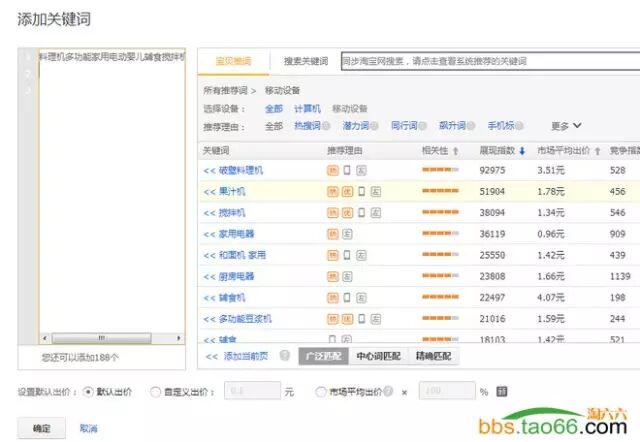
Task: Click the 左 badge in 破壁料理机 row
Action: [361, 170]
